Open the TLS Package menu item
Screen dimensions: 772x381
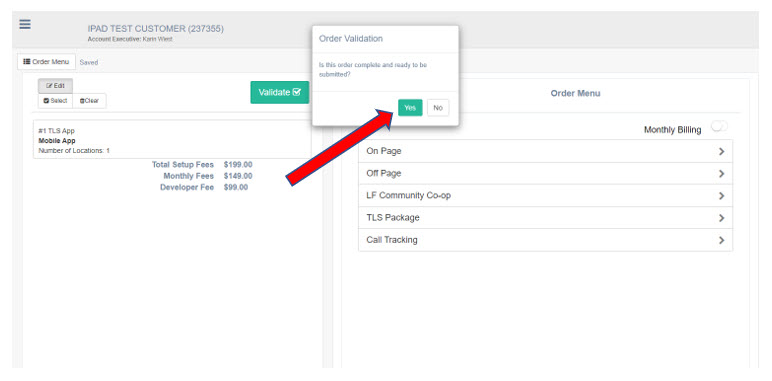point(546,218)
